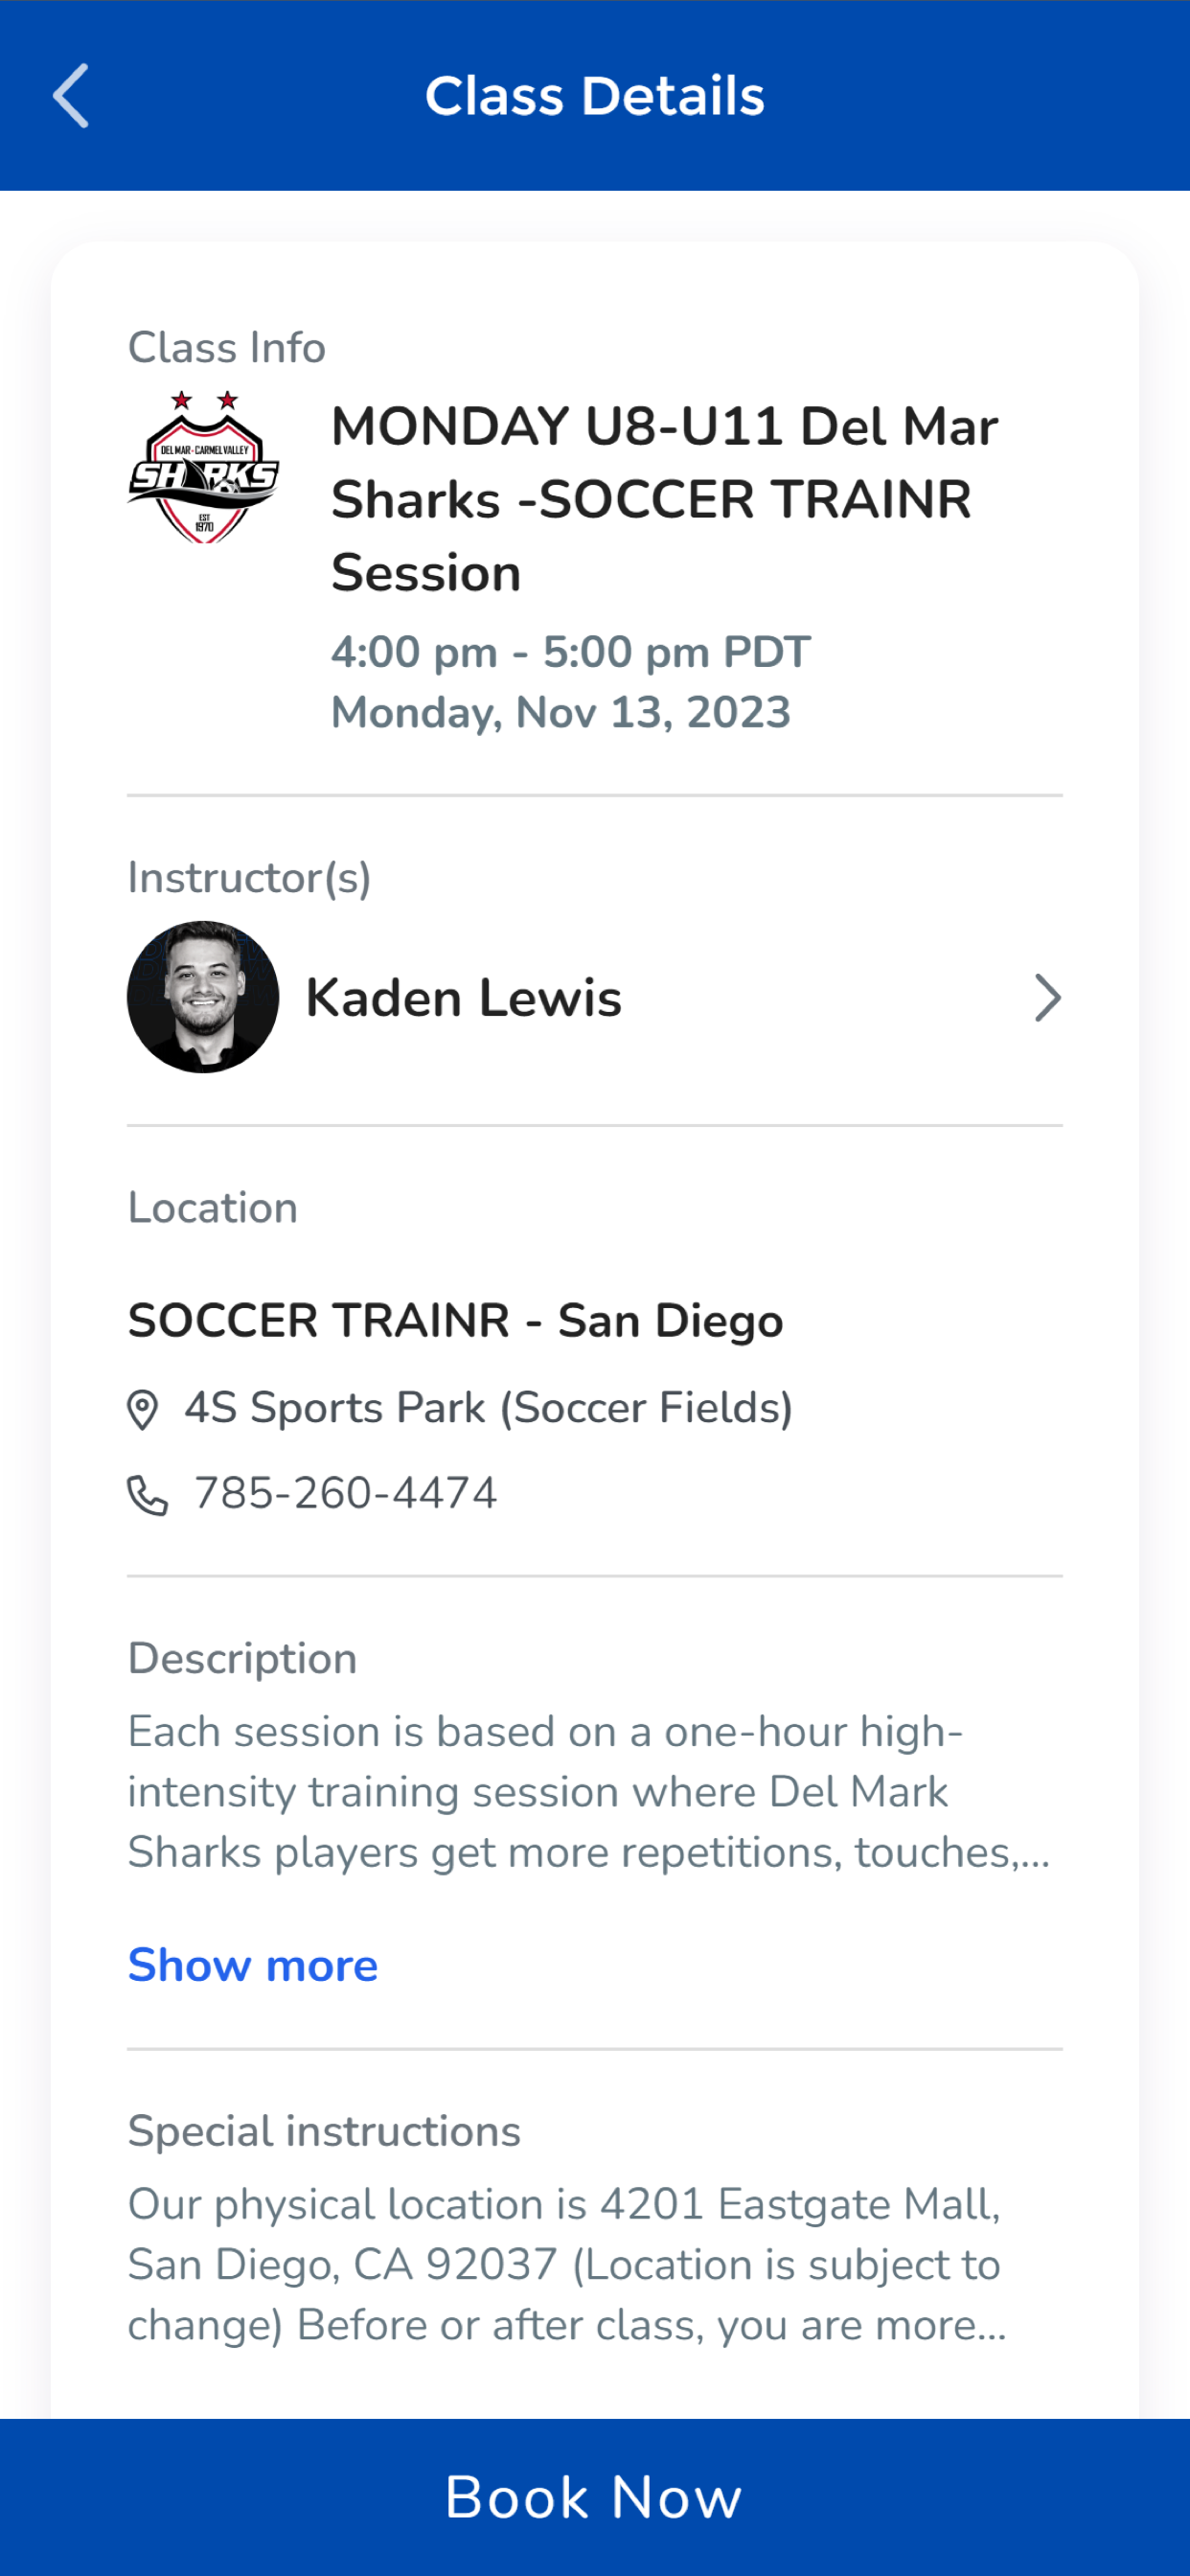Call the number 785-260-4474
The height and width of the screenshot is (2576, 1190).
(345, 1493)
